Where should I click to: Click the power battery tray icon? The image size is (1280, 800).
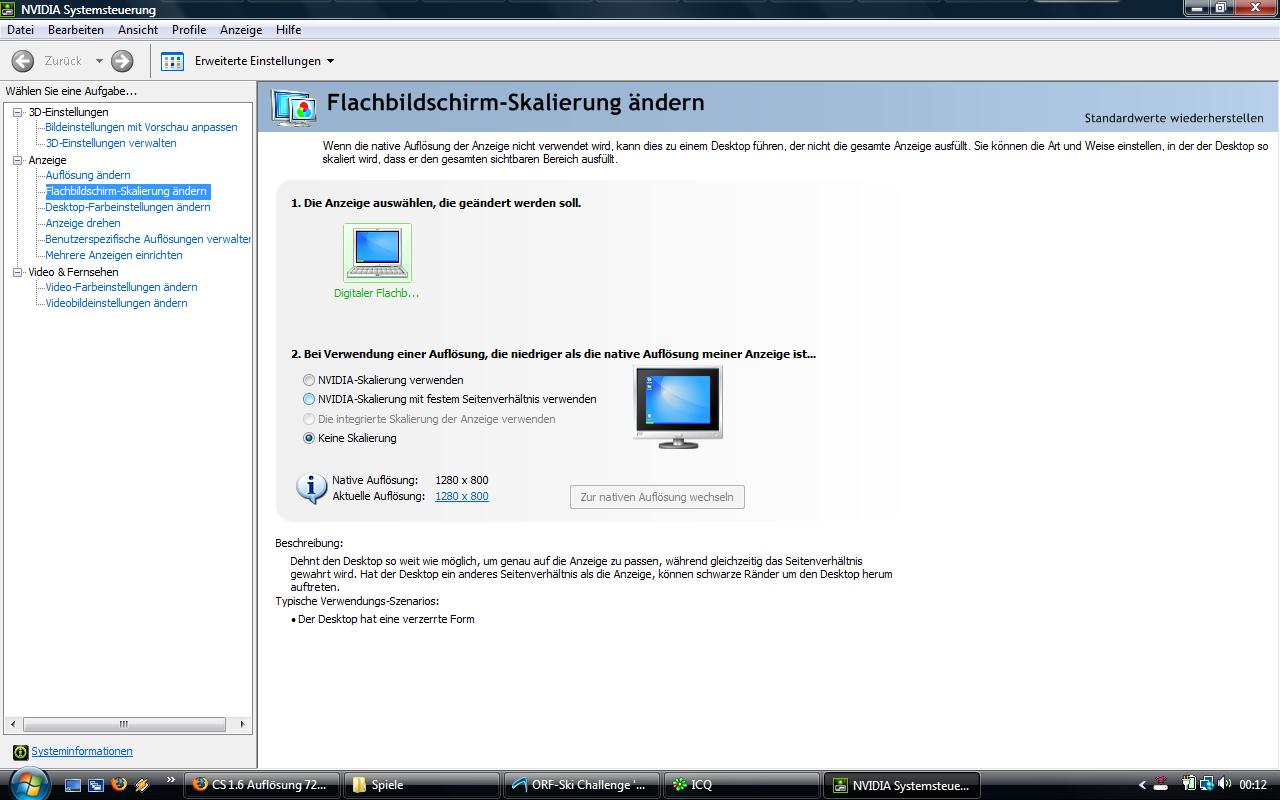pyautogui.click(x=1189, y=785)
